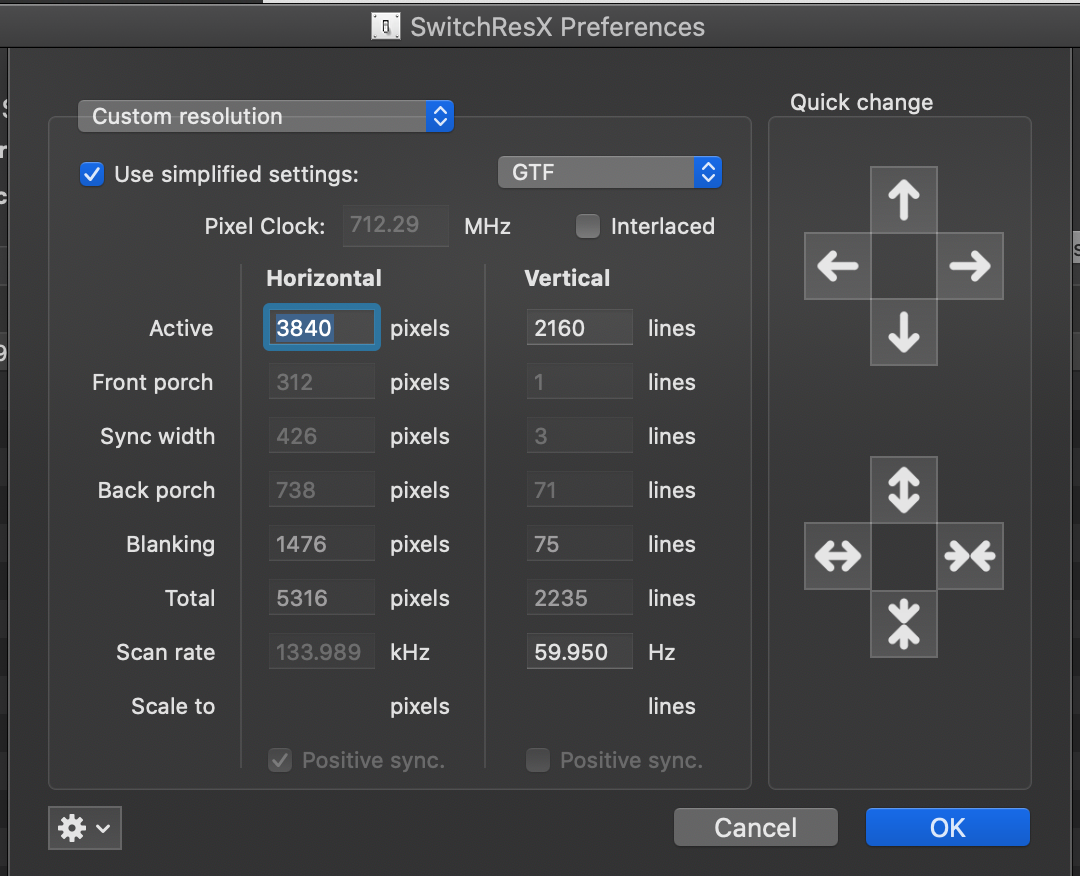Open the GTF timing standard dropdown
1080x876 pixels.
pos(609,172)
